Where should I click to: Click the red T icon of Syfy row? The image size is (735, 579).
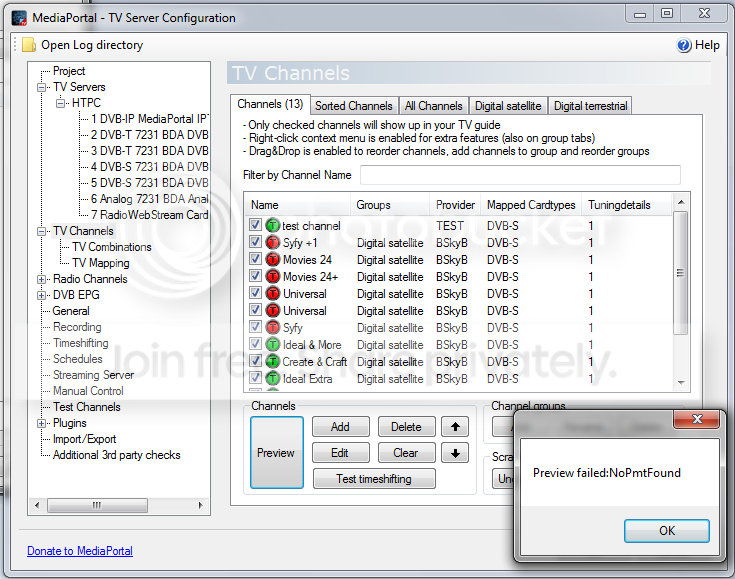click(272, 327)
